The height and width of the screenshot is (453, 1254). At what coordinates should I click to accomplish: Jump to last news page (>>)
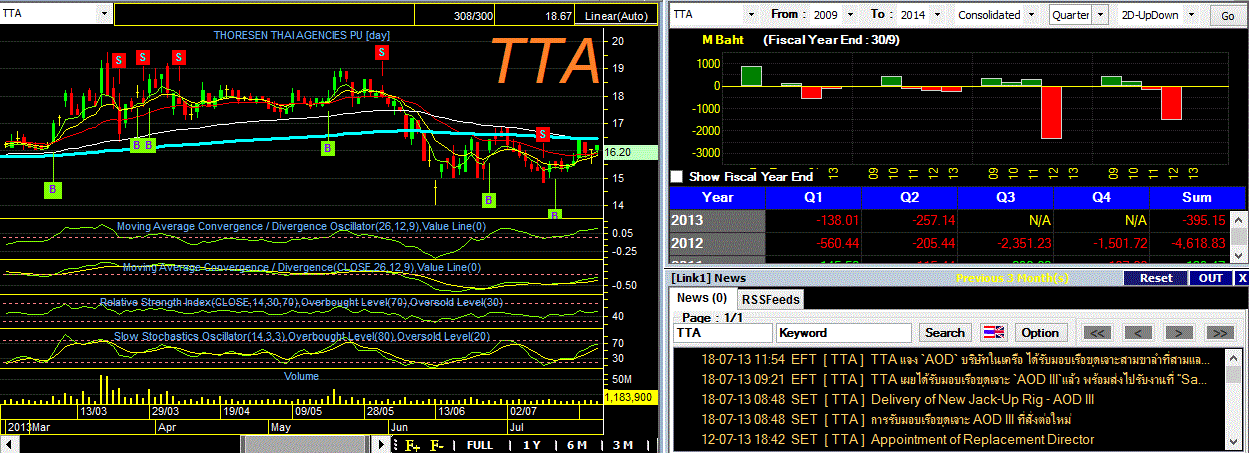coord(1219,333)
